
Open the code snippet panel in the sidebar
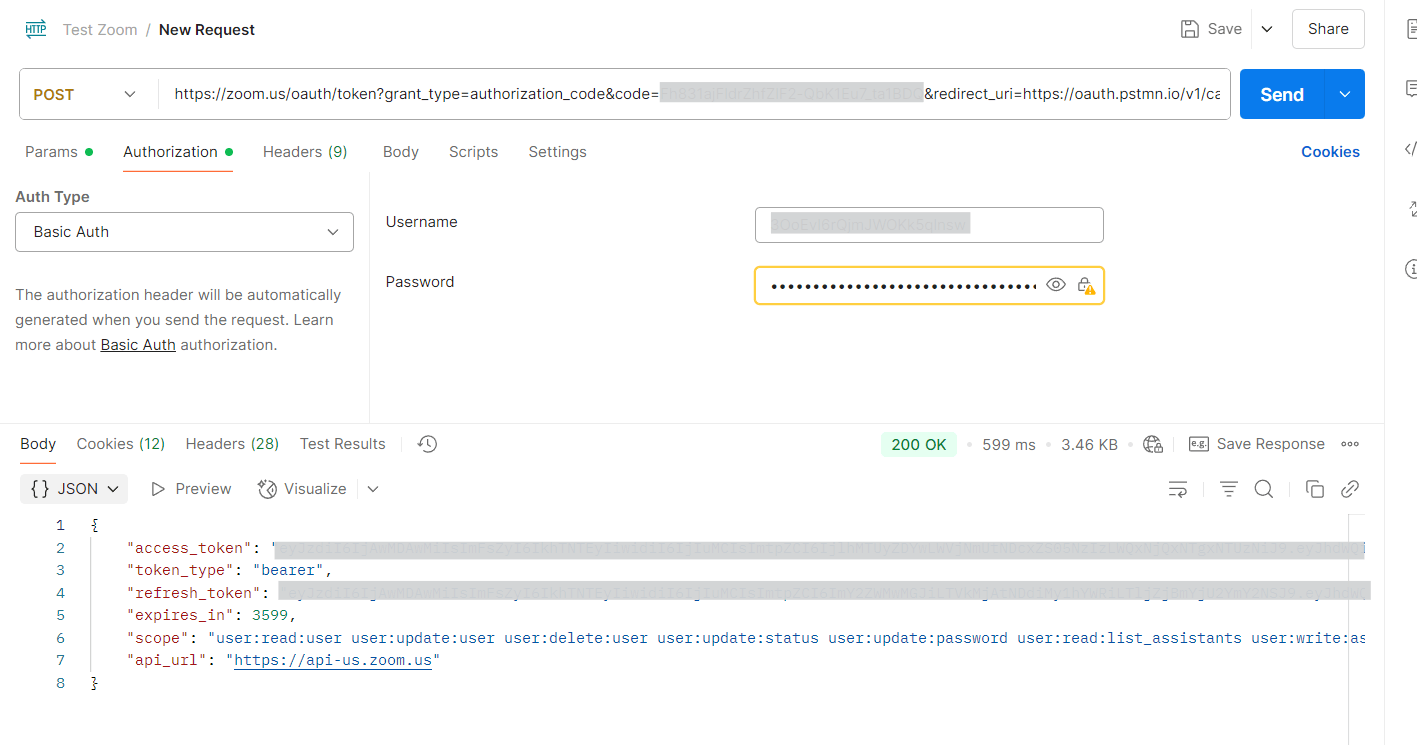pyautogui.click(x=1410, y=148)
